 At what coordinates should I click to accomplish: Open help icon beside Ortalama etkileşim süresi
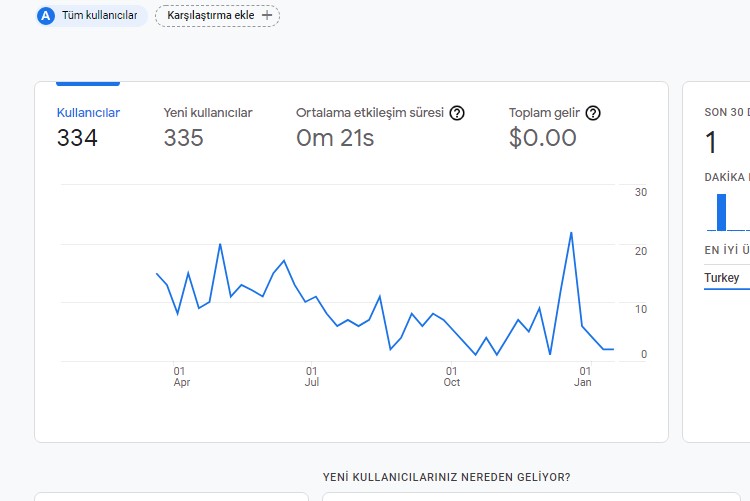click(457, 113)
